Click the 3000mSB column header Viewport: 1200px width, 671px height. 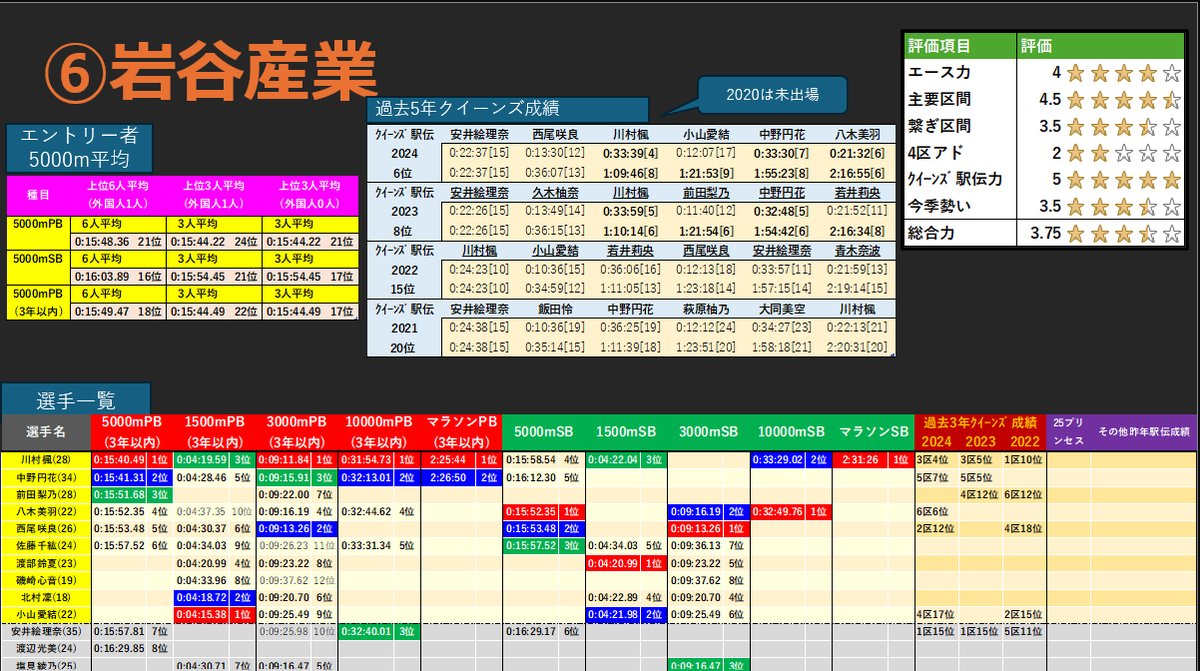click(x=708, y=432)
